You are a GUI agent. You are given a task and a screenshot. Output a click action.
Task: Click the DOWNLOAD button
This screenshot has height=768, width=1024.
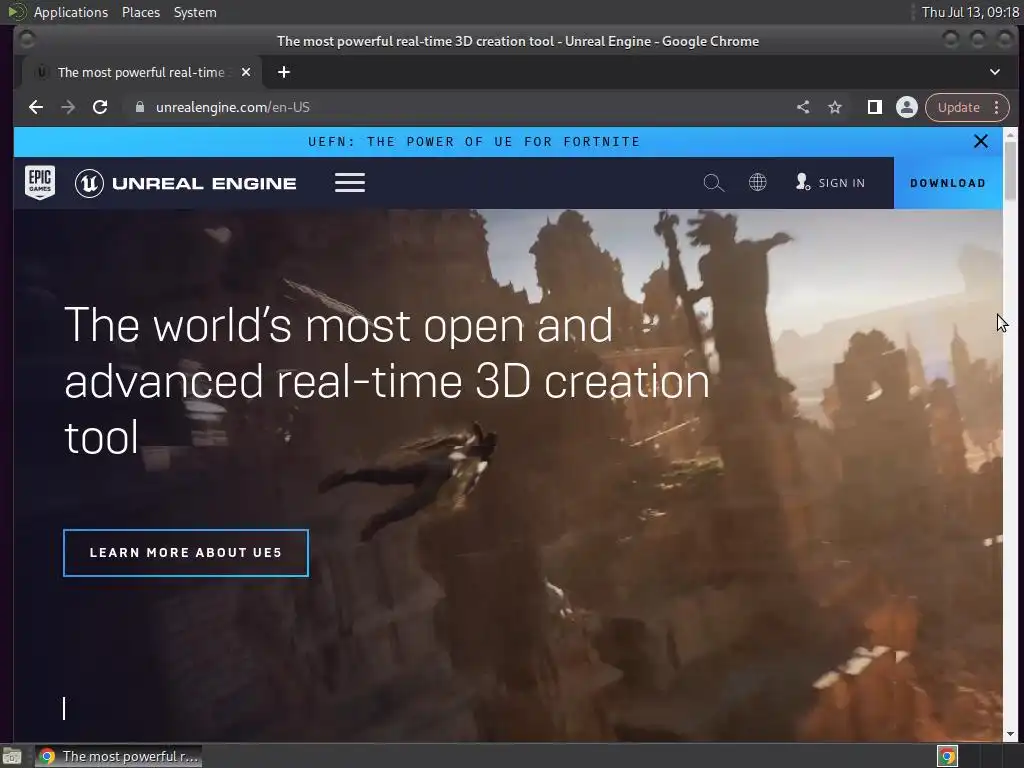pos(948,183)
